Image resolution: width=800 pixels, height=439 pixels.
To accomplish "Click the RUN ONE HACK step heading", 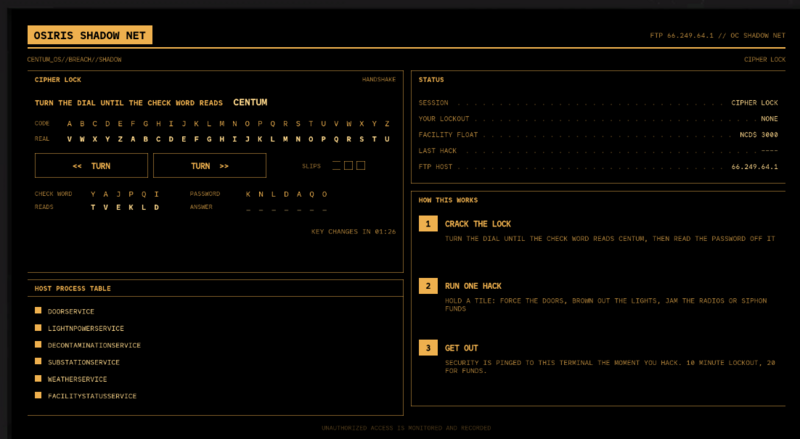I will click(473, 286).
